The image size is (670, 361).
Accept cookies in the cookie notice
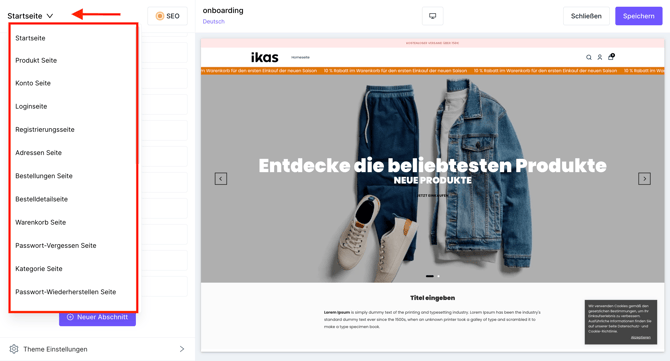point(641,338)
